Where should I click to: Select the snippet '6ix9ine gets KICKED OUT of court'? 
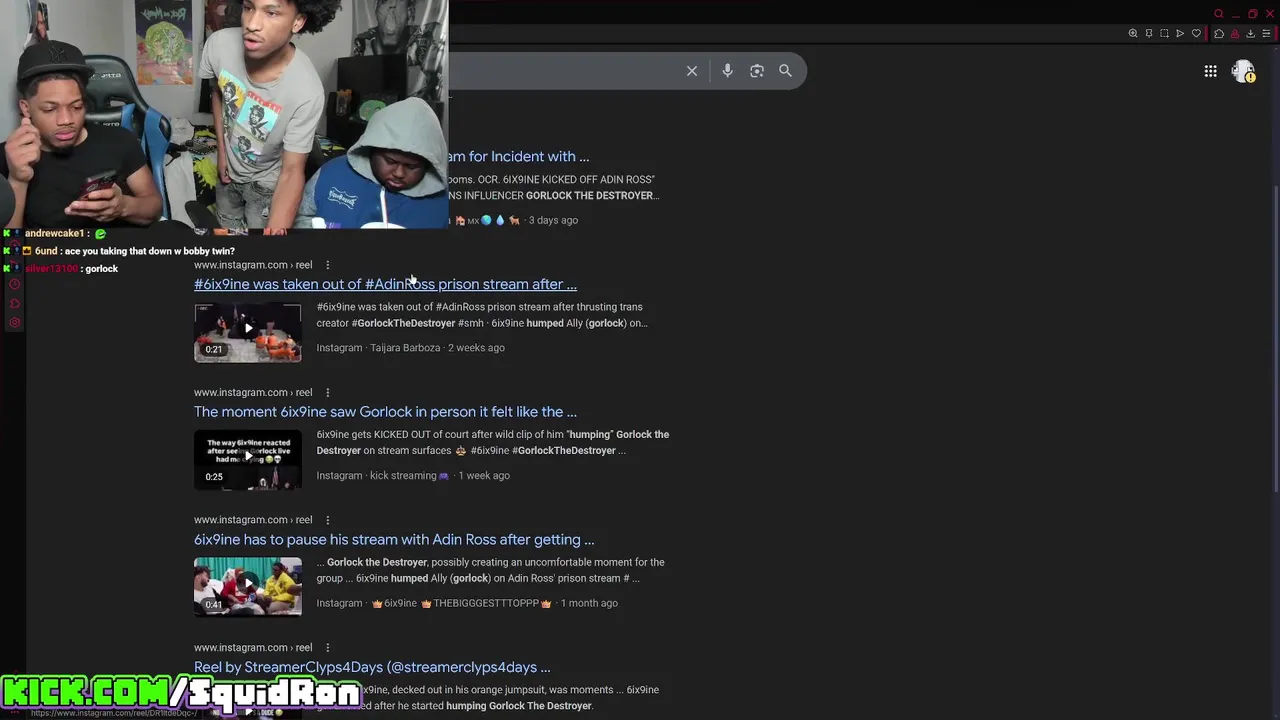(x=493, y=443)
